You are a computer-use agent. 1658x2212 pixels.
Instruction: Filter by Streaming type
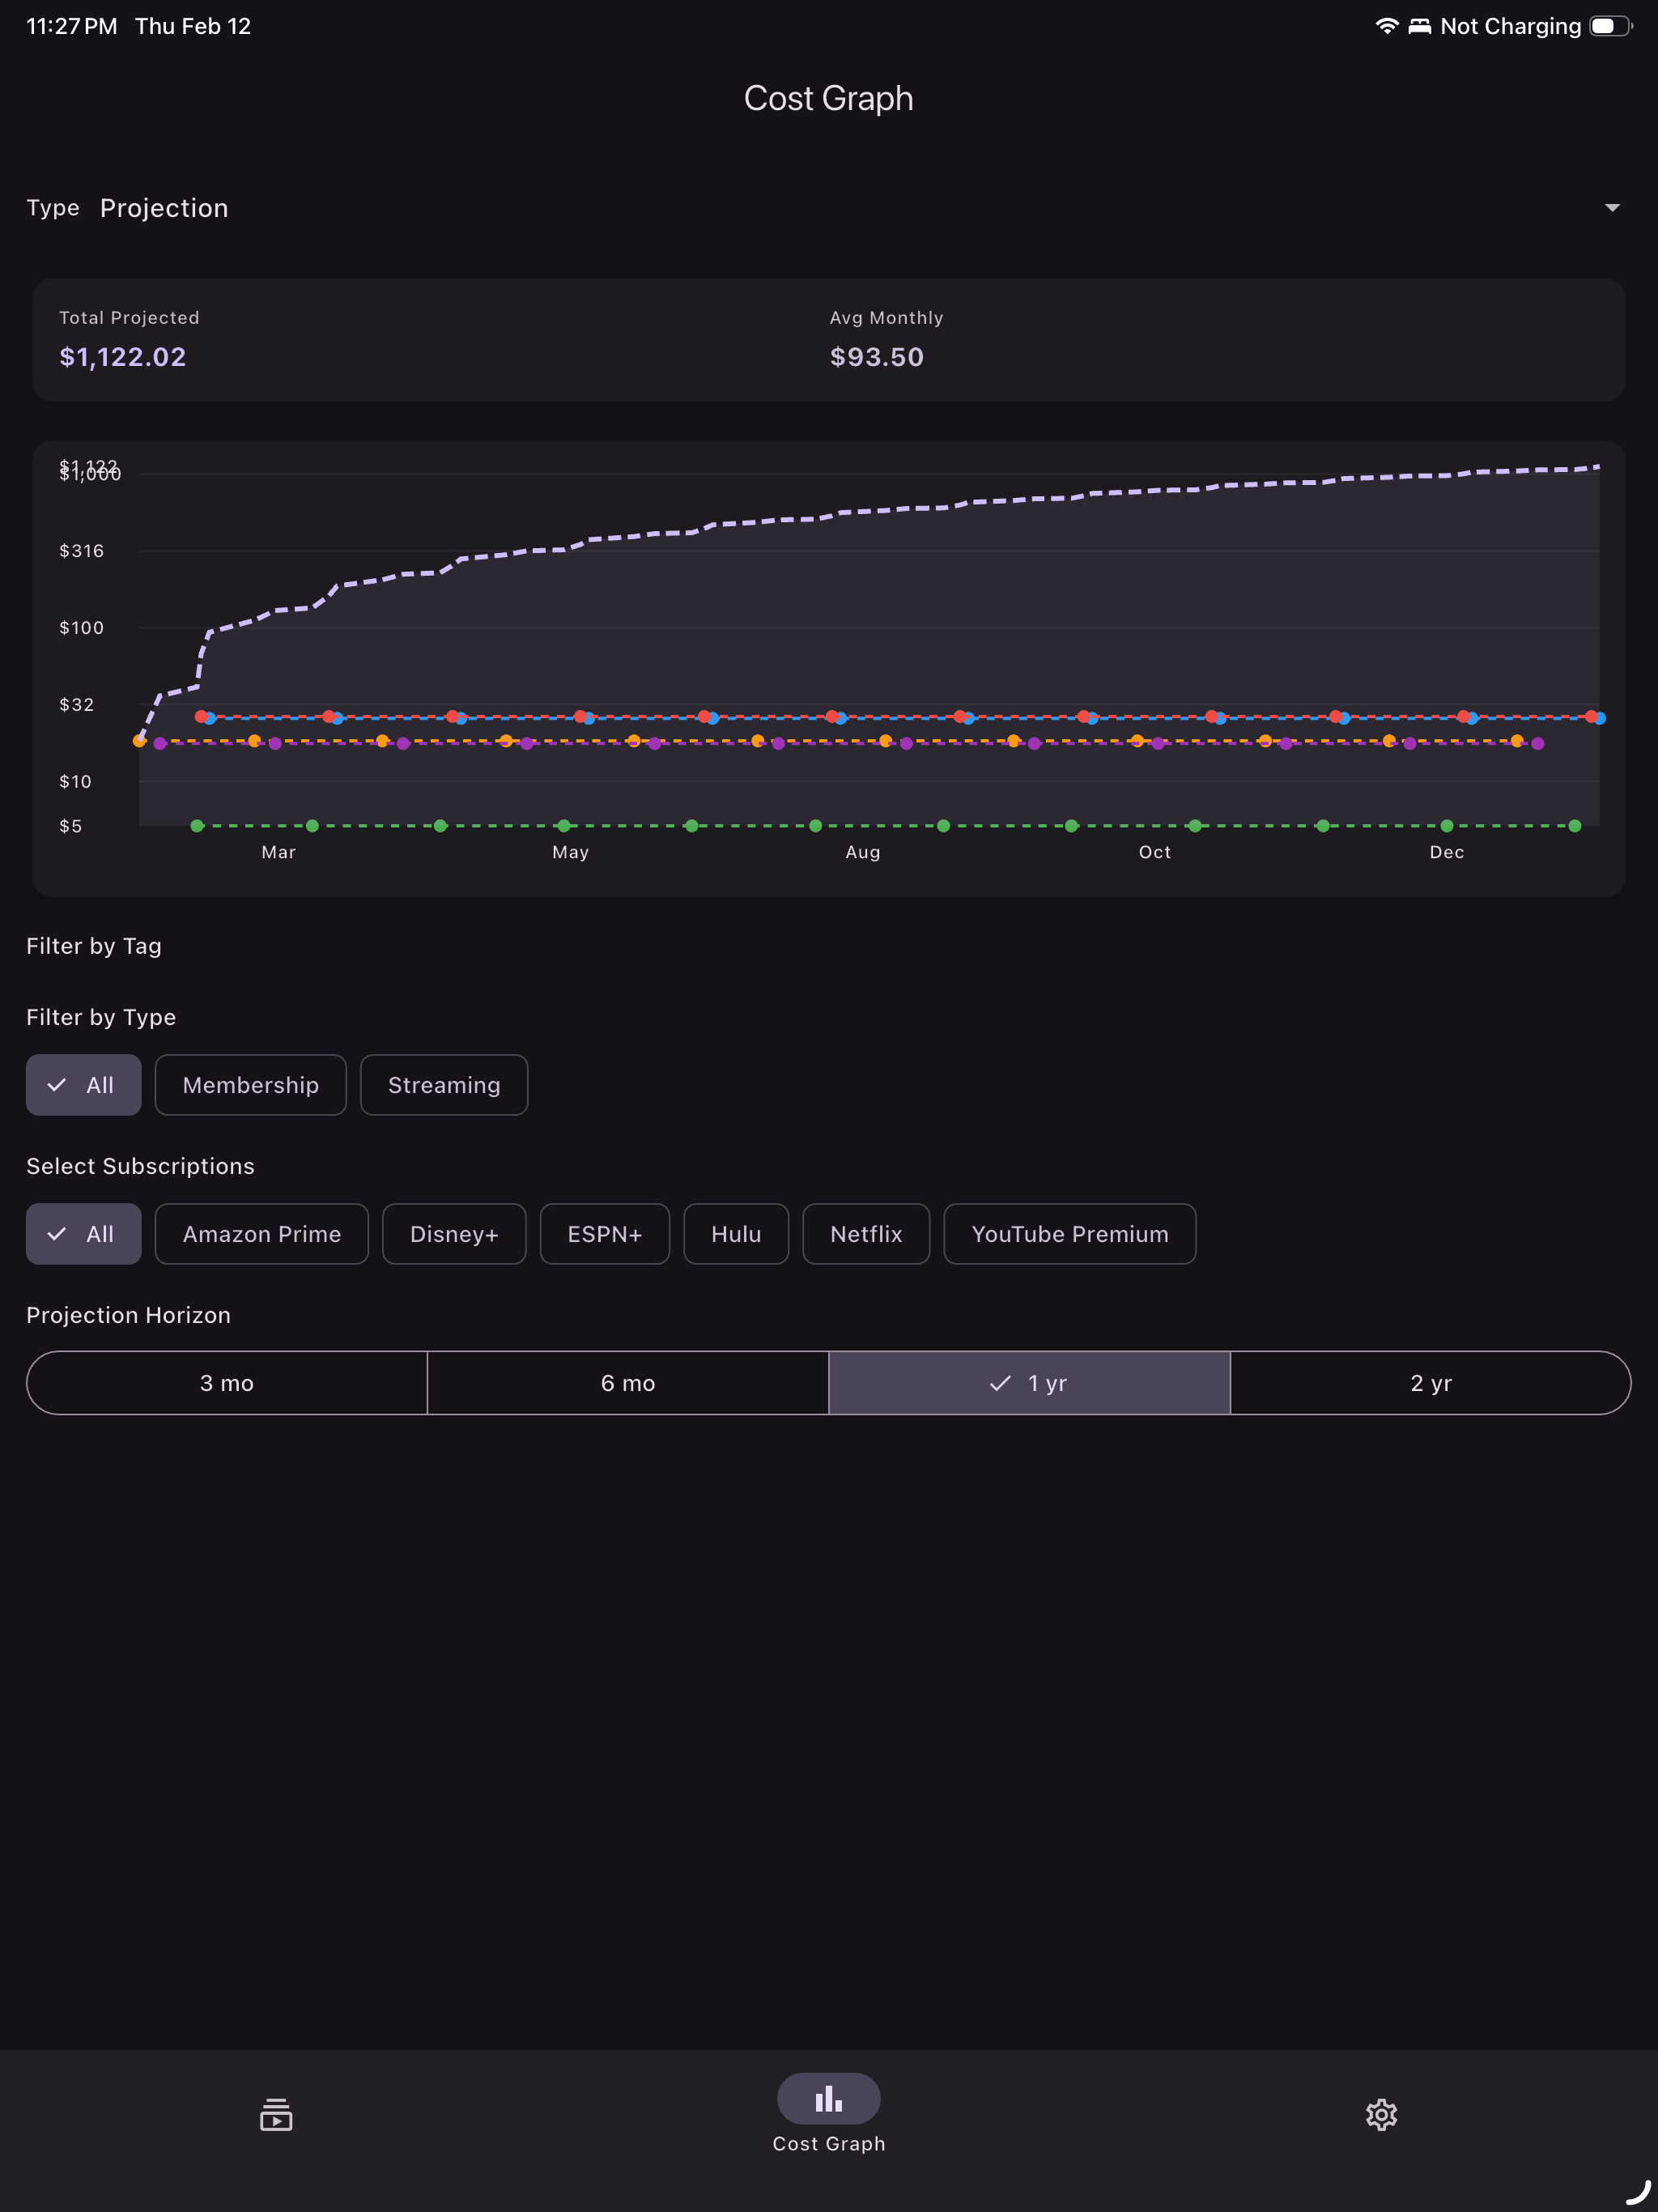pos(444,1085)
